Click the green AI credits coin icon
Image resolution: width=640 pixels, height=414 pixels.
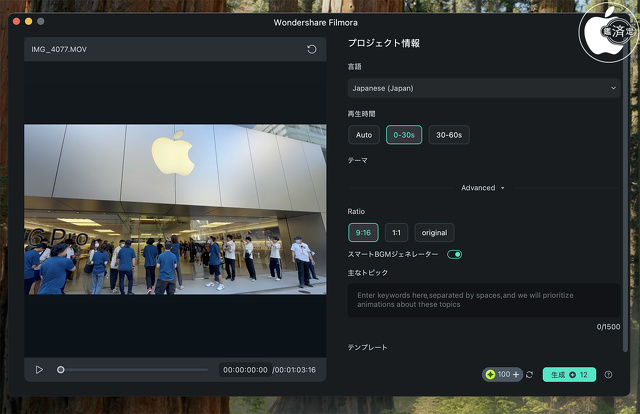pos(491,374)
